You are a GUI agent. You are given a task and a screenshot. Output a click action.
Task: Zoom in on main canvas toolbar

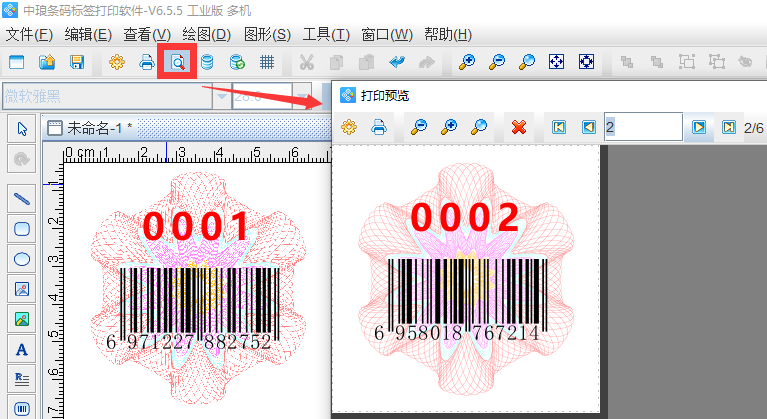click(467, 62)
